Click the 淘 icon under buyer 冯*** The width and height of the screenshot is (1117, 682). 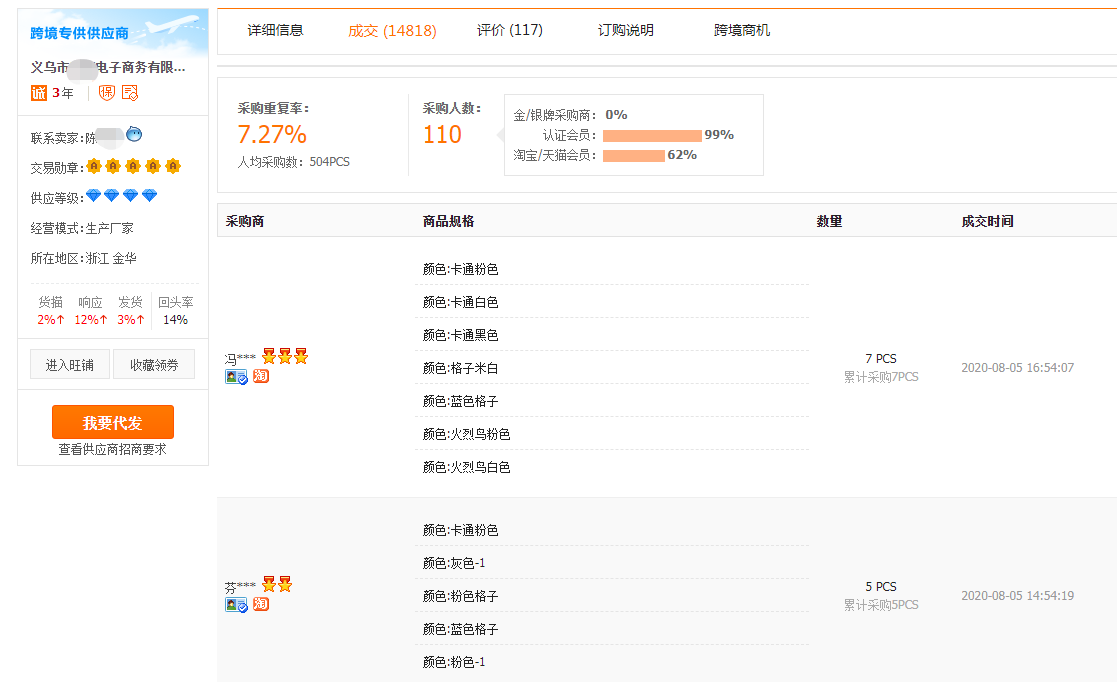261,376
